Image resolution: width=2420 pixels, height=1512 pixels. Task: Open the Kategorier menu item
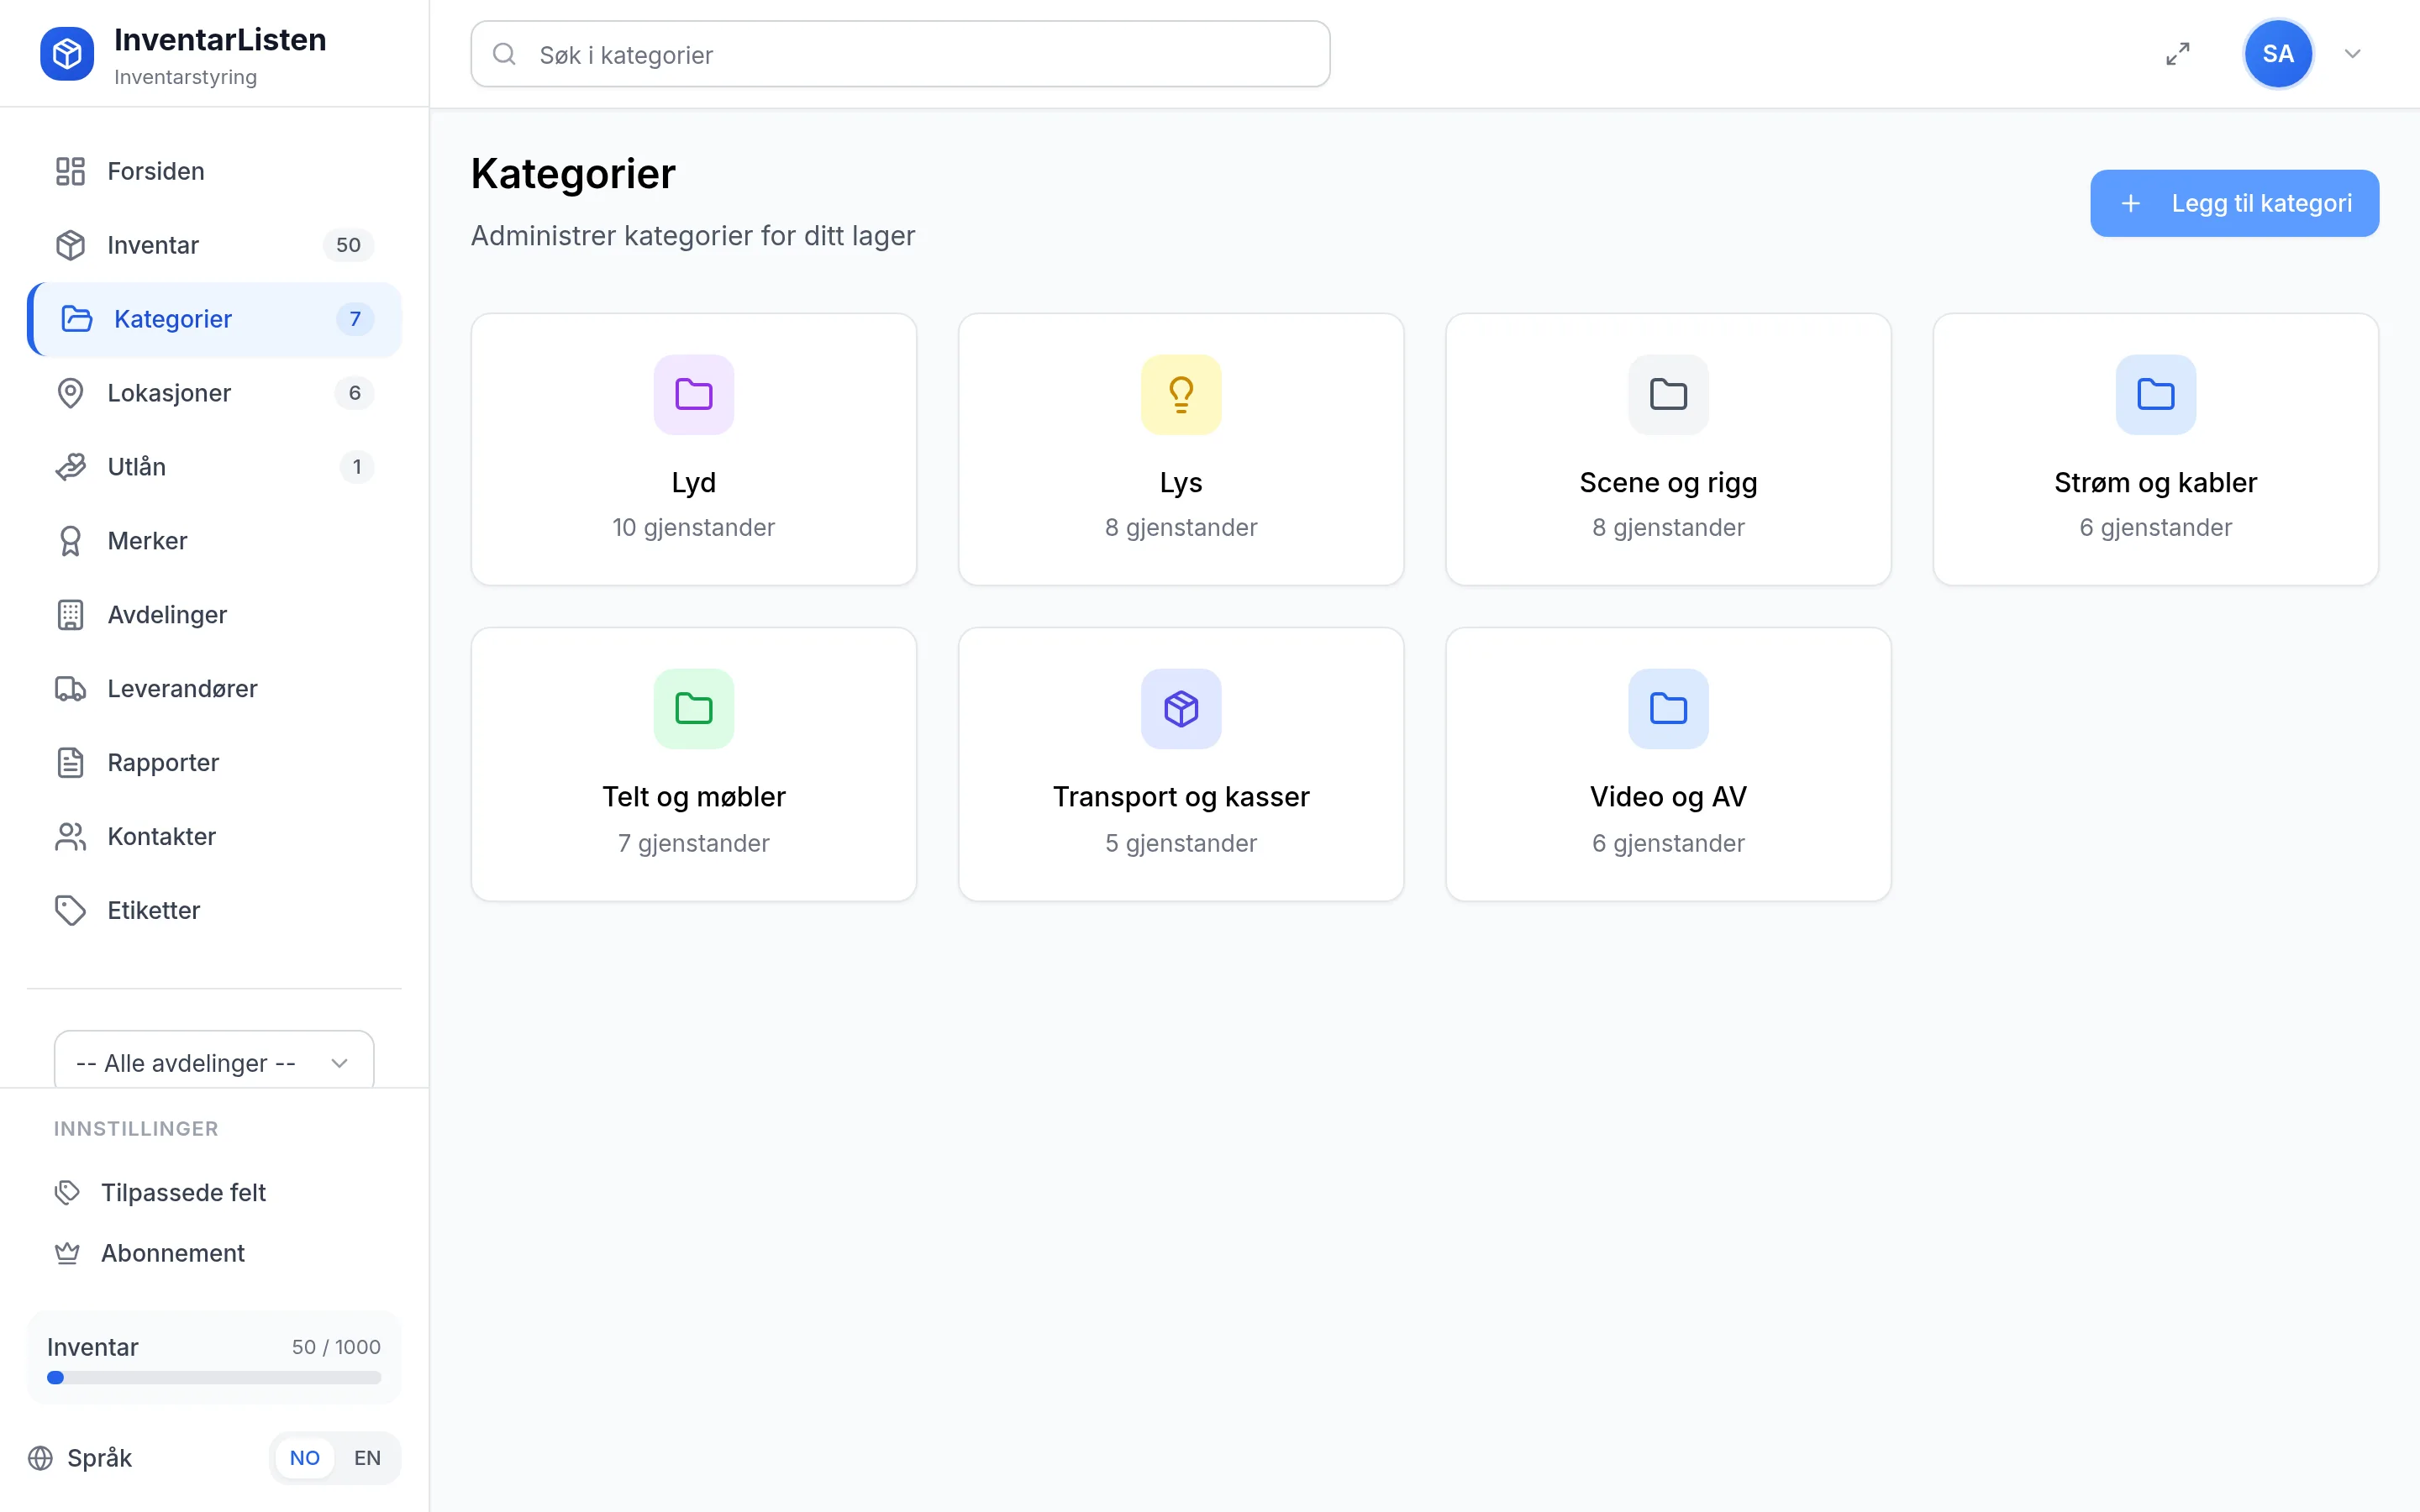214,319
